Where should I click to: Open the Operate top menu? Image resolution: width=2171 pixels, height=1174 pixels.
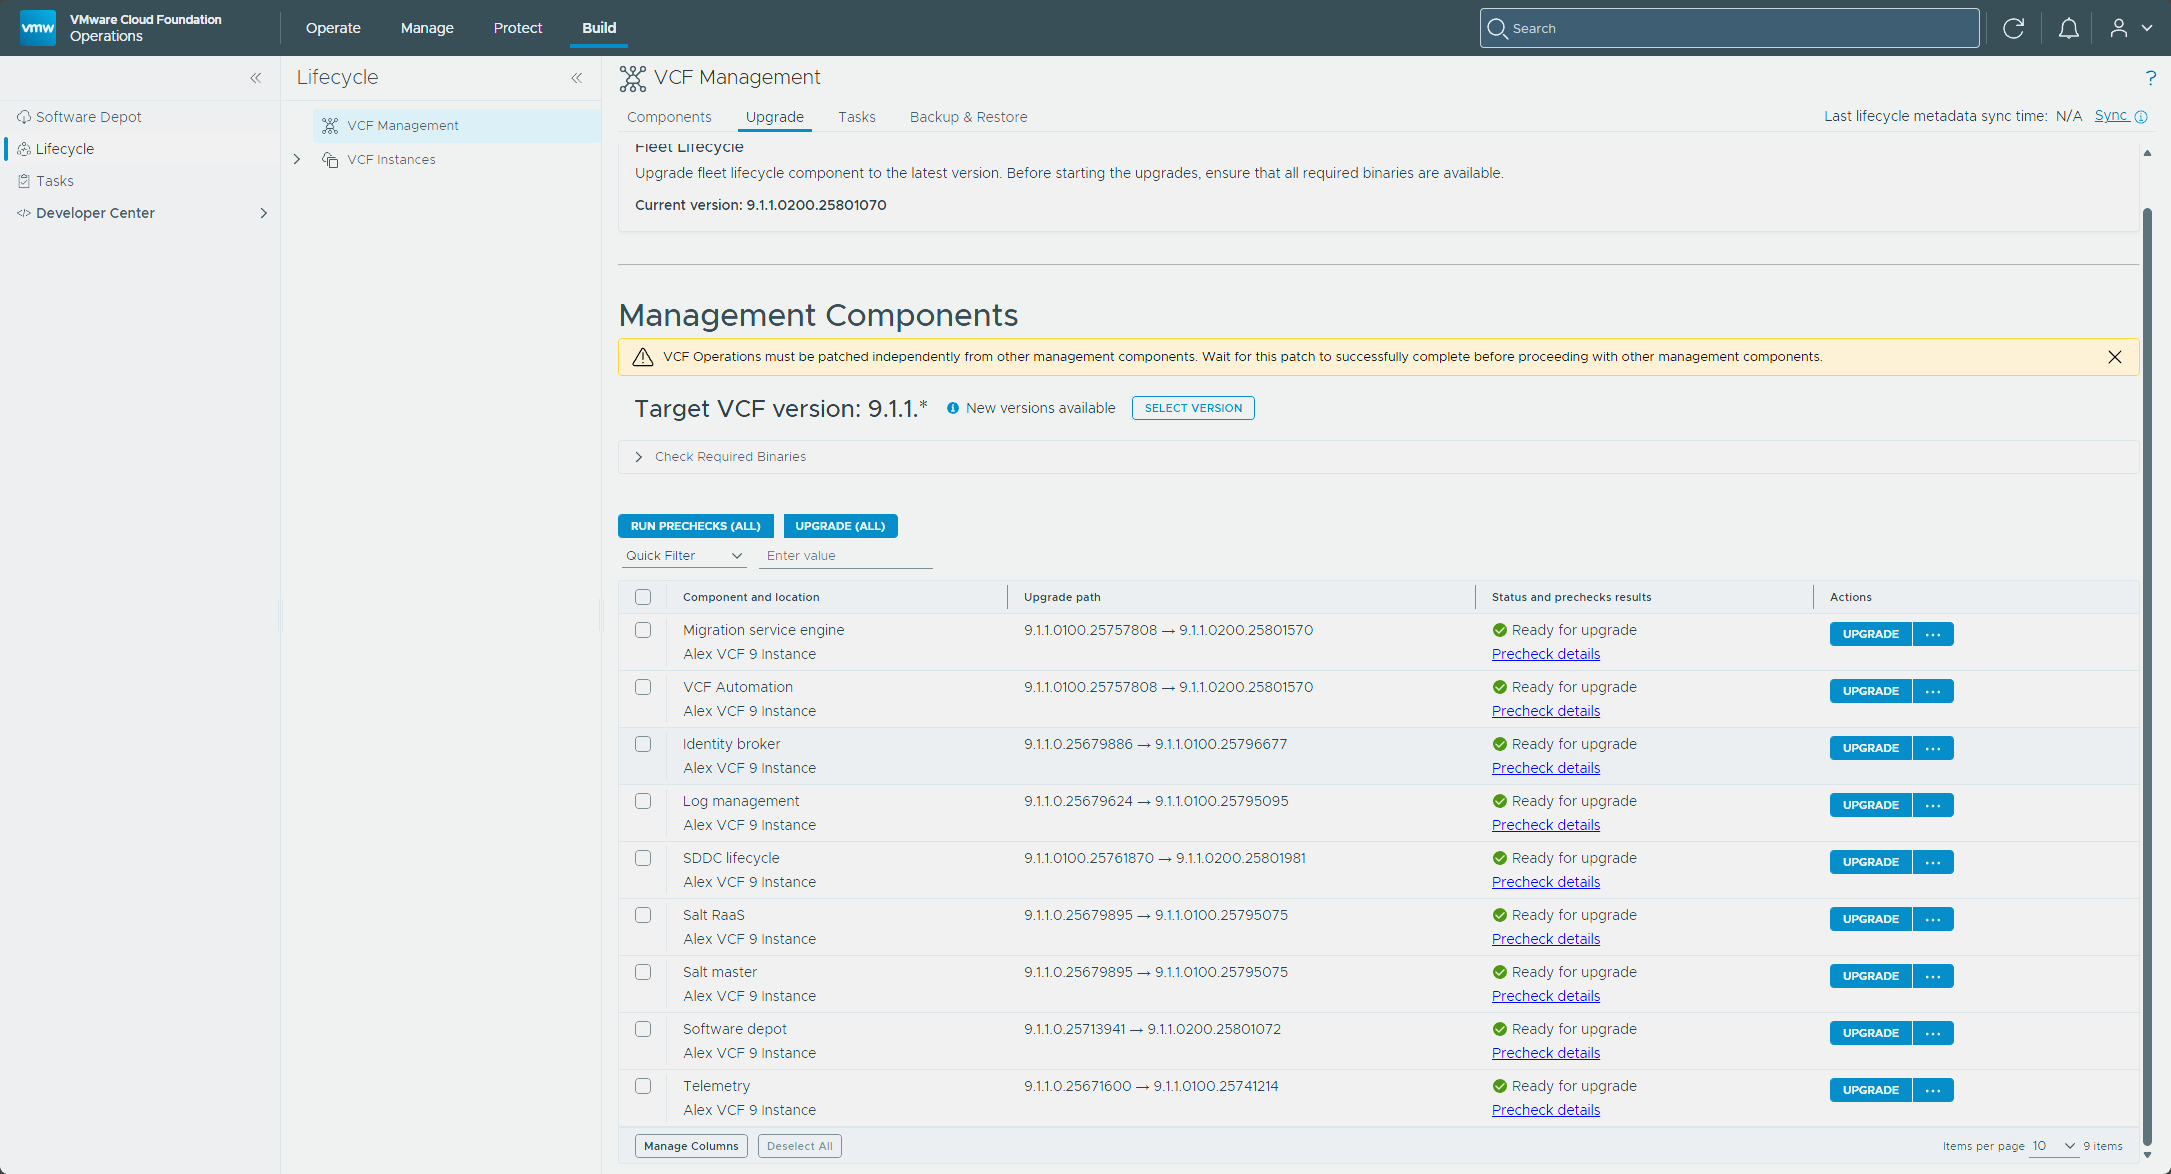333,28
